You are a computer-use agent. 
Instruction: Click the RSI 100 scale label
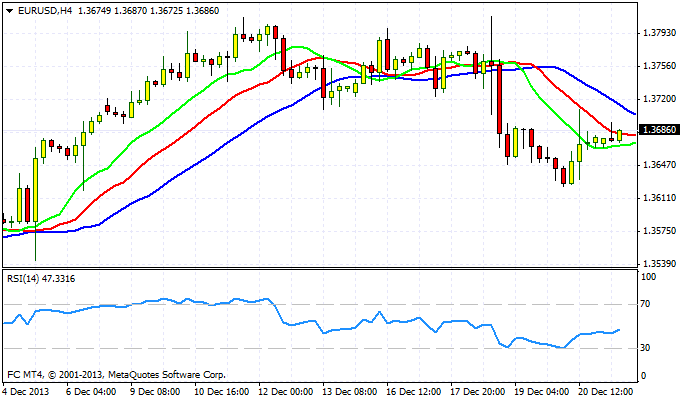(648, 277)
